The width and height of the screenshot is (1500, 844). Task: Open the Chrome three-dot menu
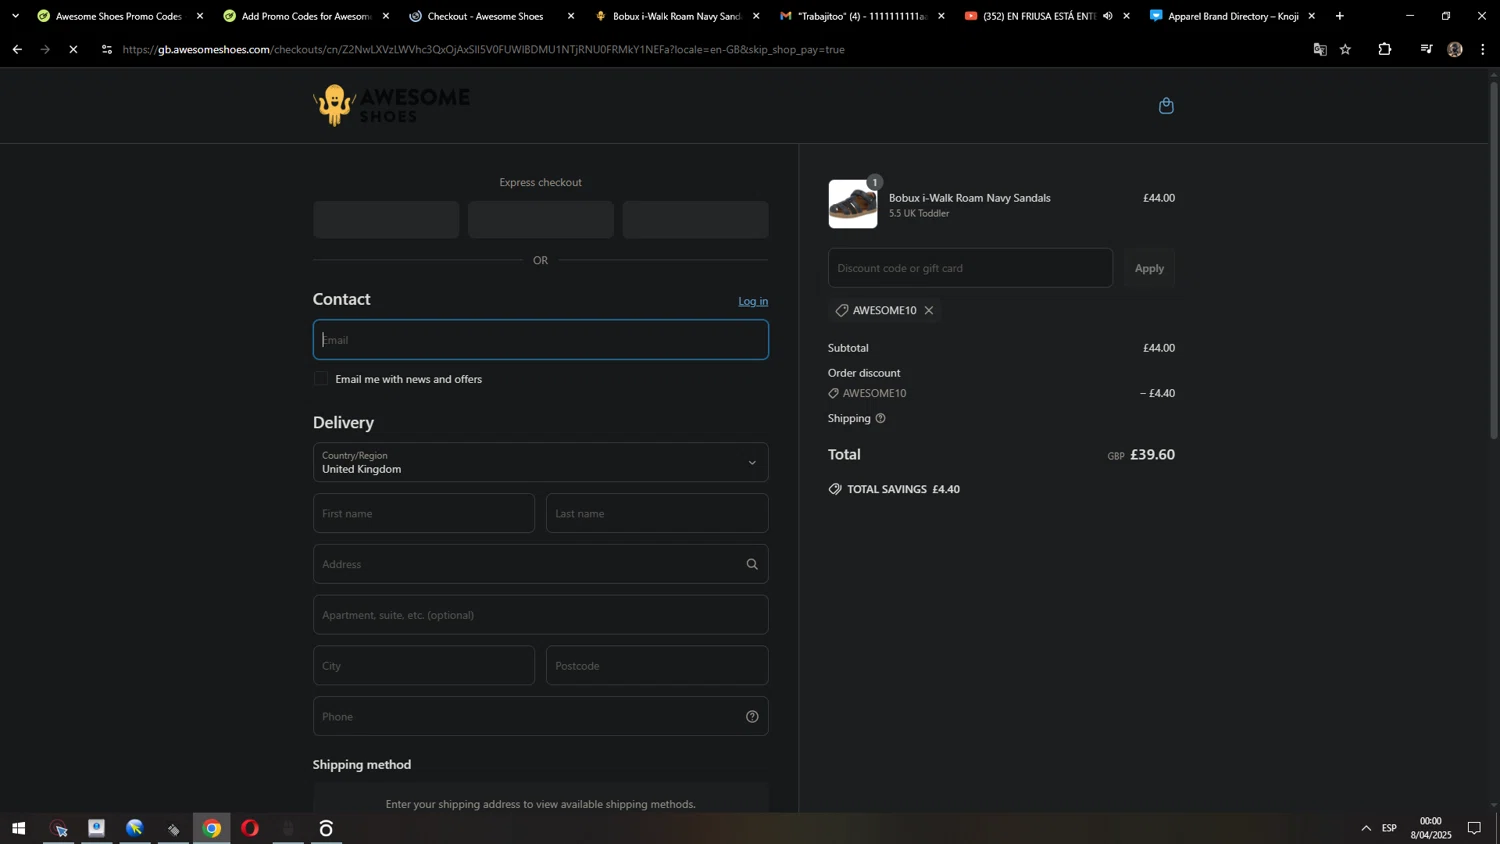point(1483,49)
